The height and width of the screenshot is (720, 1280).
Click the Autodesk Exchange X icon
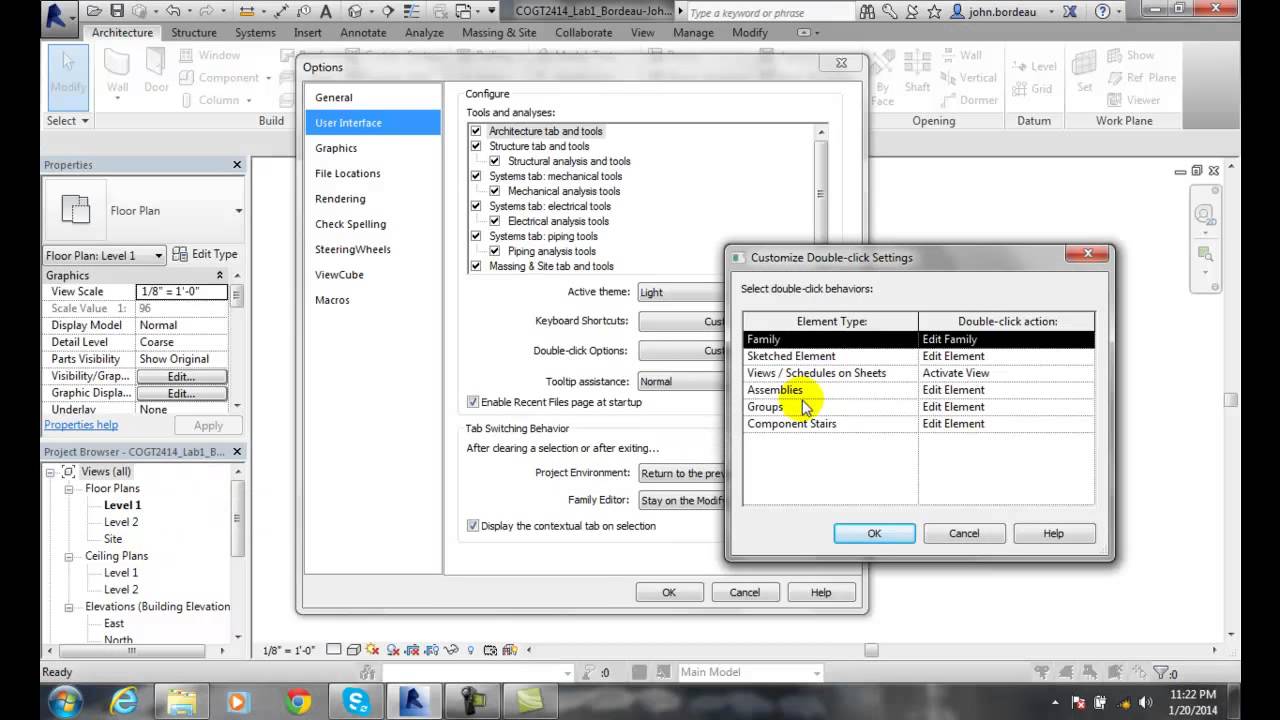coord(1069,12)
